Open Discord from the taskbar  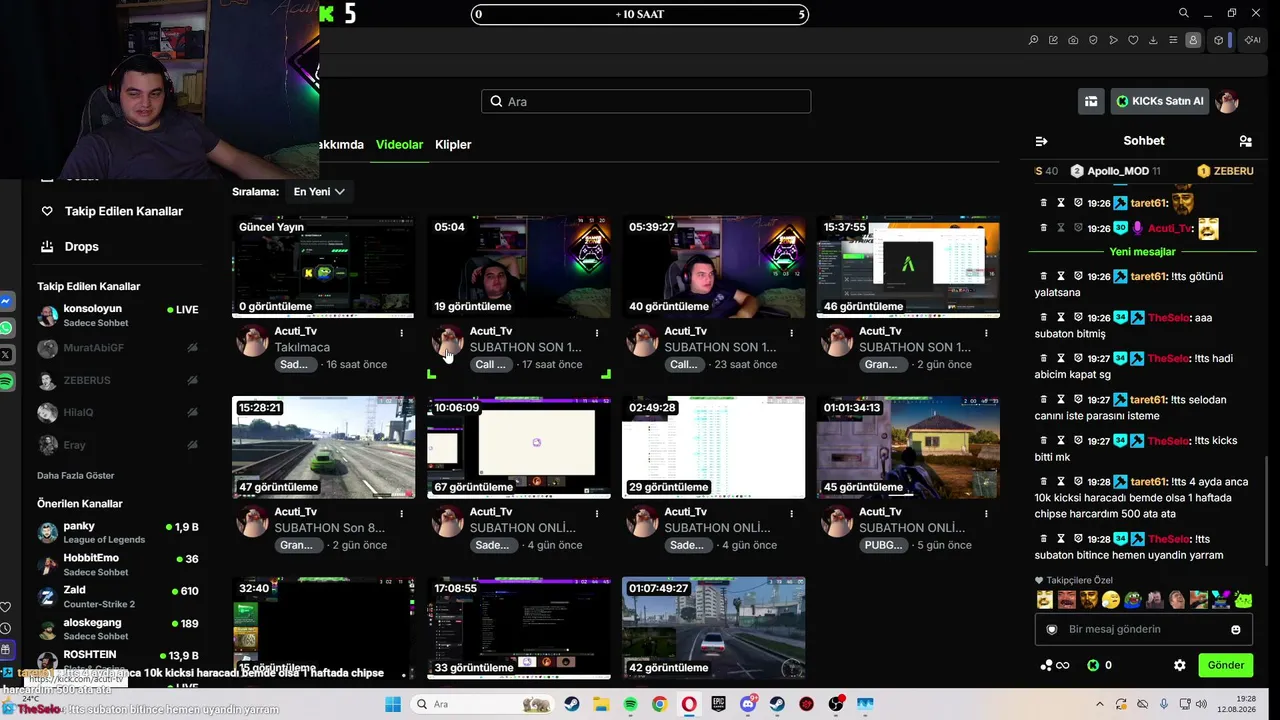pyautogui.click(x=748, y=704)
